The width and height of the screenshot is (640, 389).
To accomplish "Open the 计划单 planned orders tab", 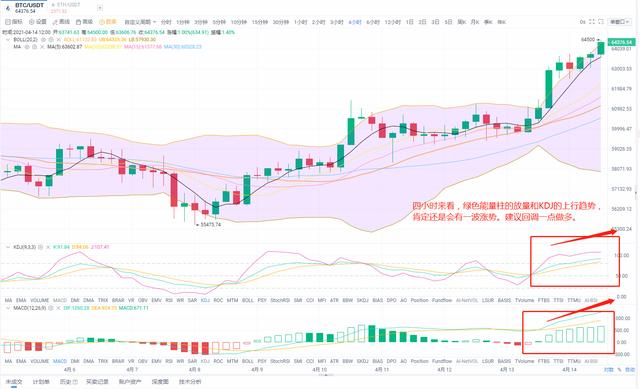I will 41,382.
